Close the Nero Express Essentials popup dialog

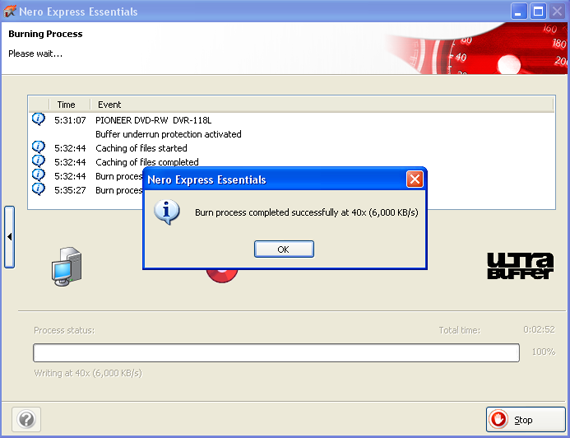(x=414, y=179)
